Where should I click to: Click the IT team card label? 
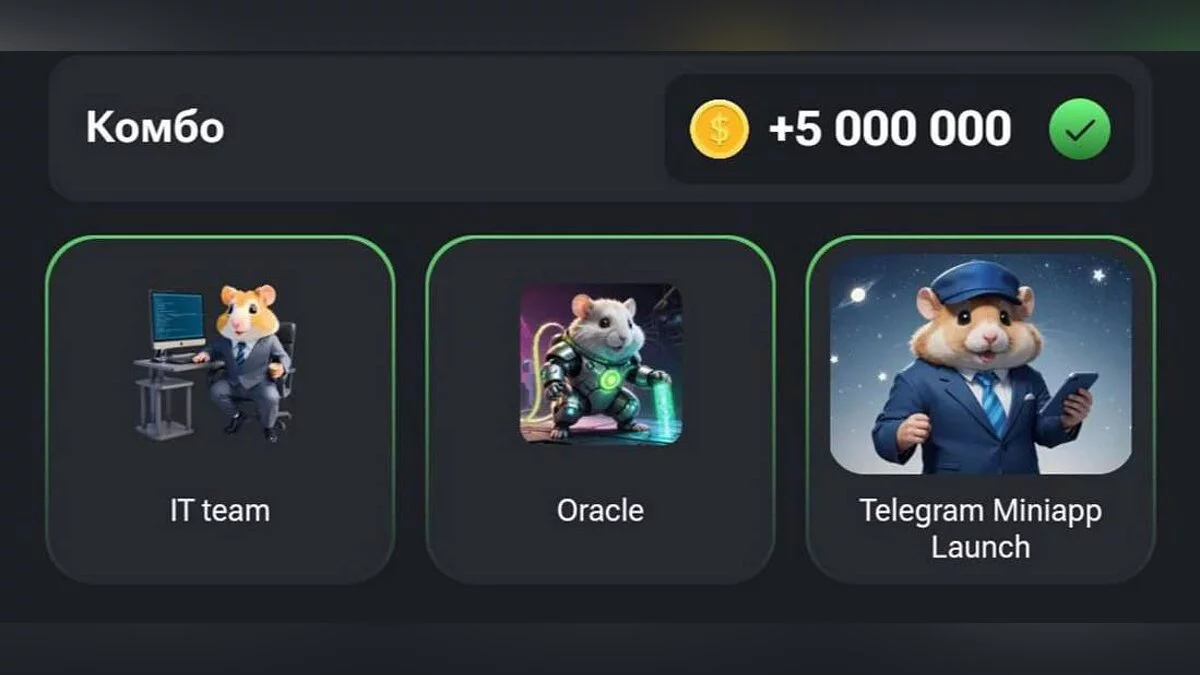220,510
